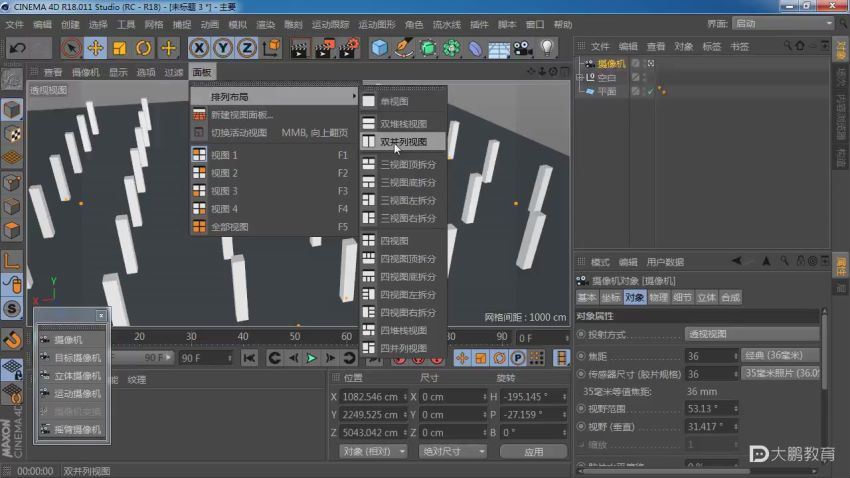
Task: Open the floor environment icon
Action: 499,48
